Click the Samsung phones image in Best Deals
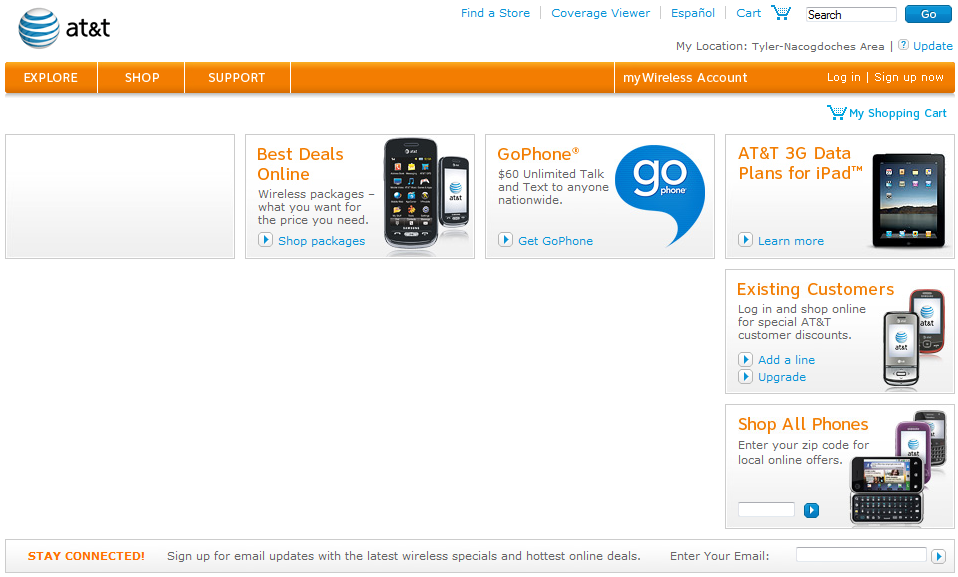 point(426,193)
